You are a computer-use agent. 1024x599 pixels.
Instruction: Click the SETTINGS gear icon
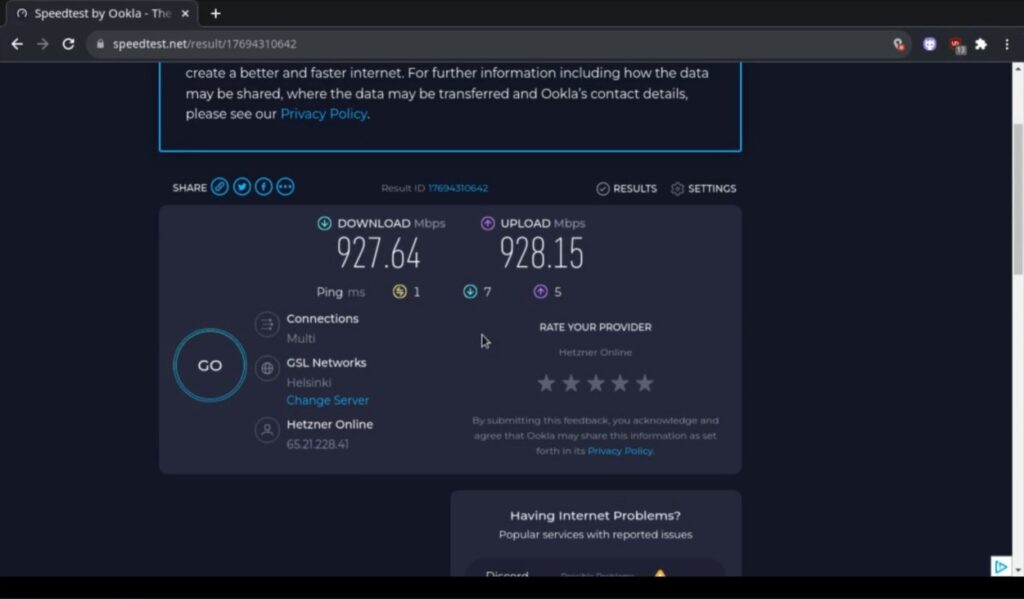[677, 189]
